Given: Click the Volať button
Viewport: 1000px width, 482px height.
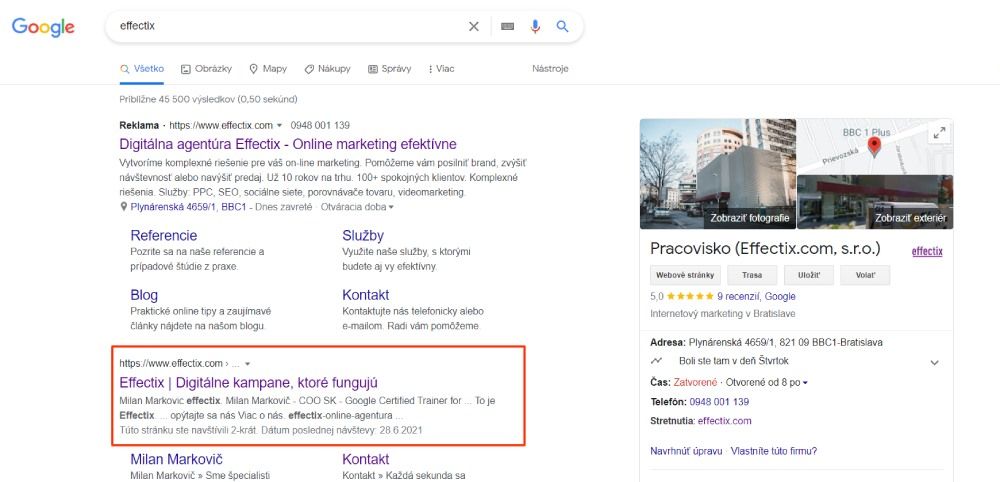Looking at the screenshot, I should click(x=865, y=275).
